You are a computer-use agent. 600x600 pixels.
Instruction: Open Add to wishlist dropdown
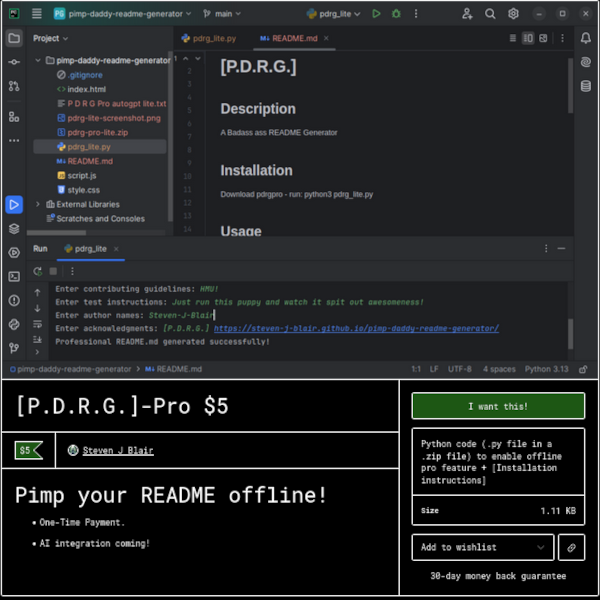point(483,547)
